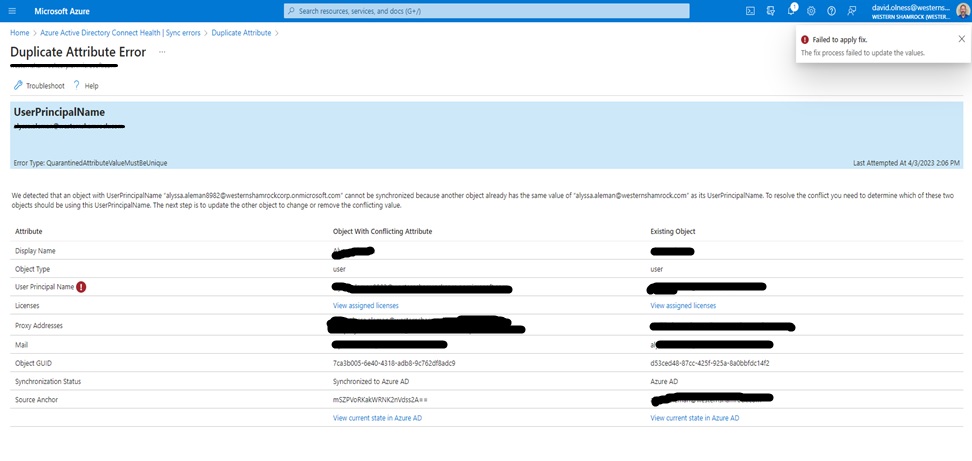Click the account name david.olness in header

[910, 7]
